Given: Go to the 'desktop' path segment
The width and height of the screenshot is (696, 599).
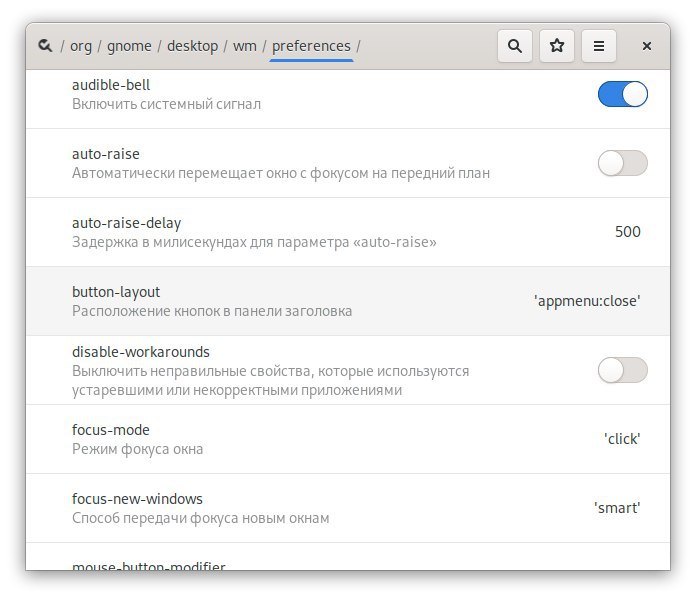Looking at the screenshot, I should point(192,46).
